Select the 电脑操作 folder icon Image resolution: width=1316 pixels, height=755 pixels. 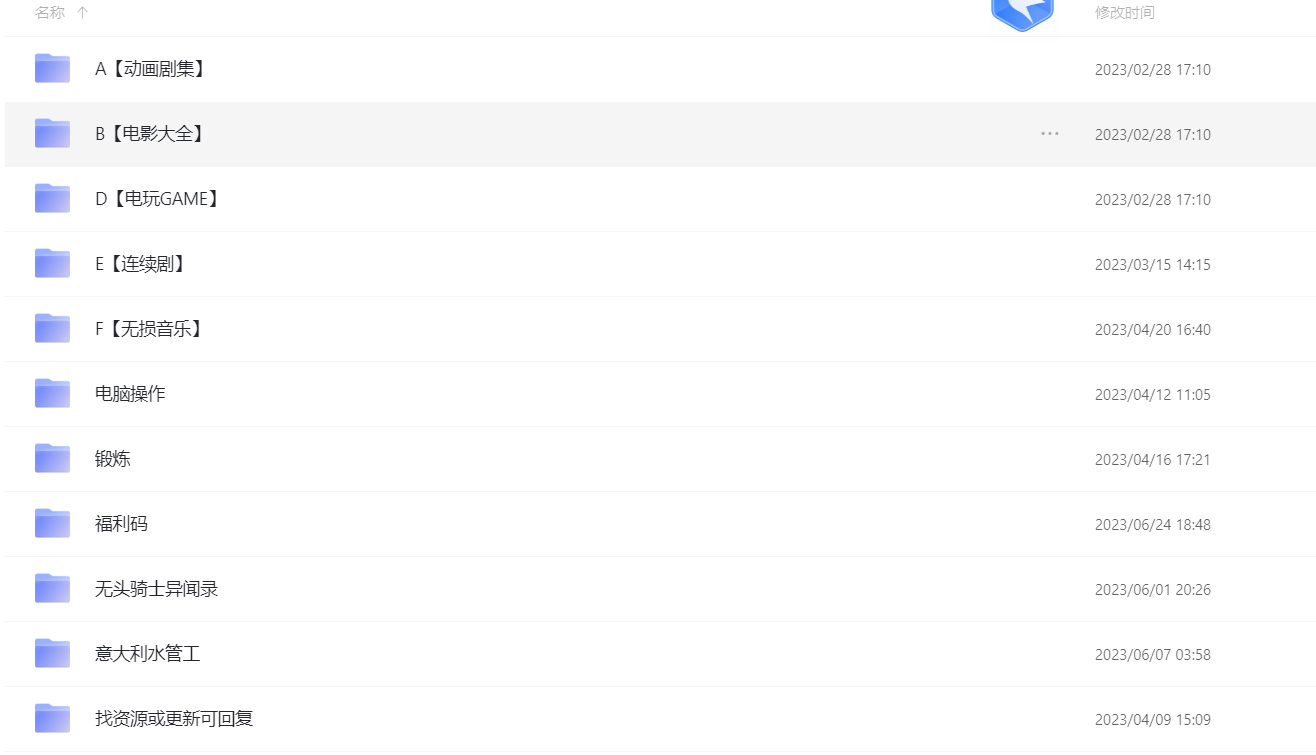[52, 394]
